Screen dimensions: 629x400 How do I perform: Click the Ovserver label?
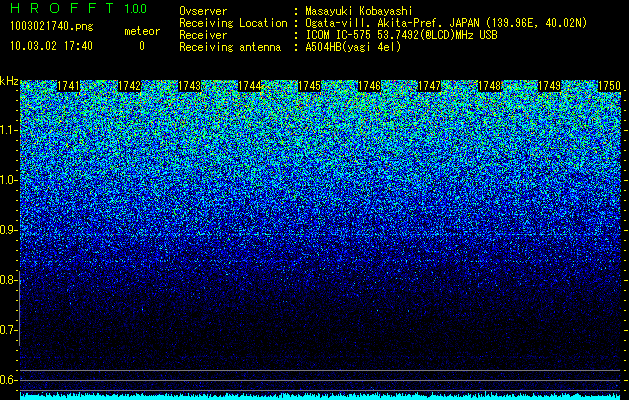203,11
